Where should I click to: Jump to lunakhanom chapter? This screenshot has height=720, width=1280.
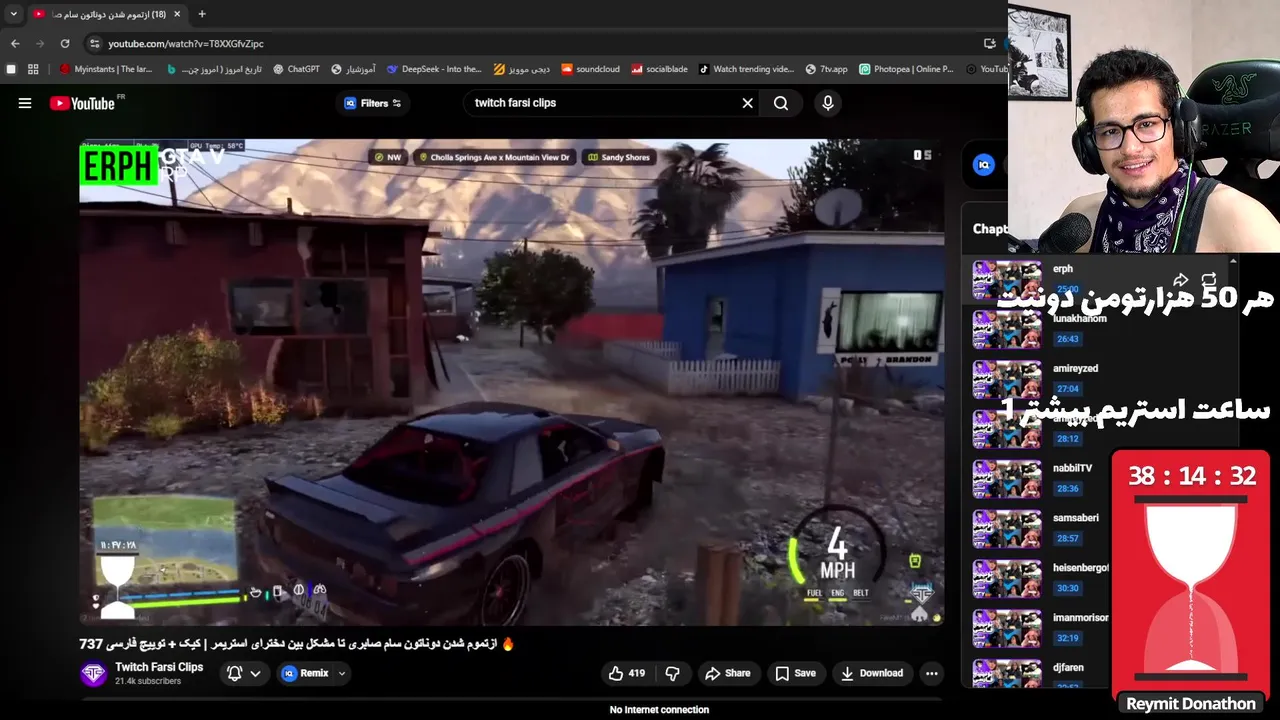(x=1080, y=318)
